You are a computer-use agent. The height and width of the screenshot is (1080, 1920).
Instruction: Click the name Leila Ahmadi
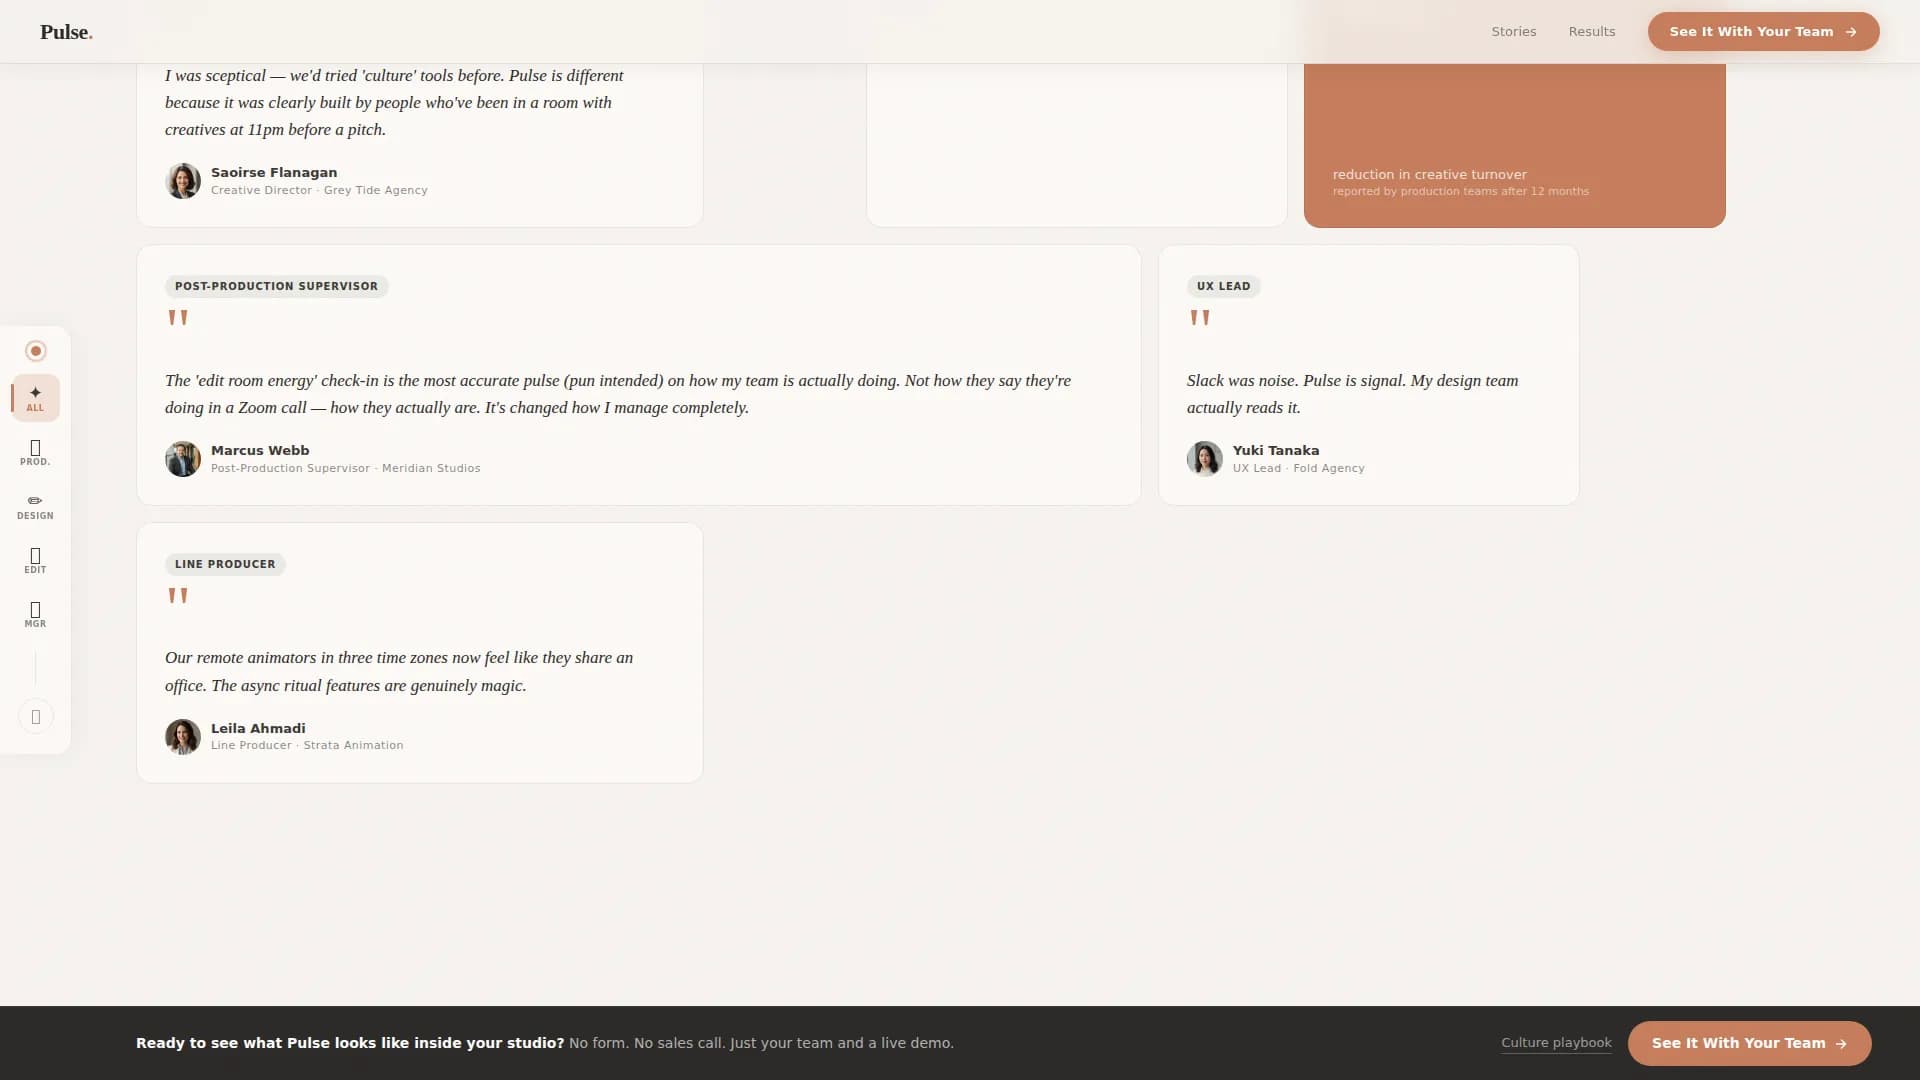(258, 729)
